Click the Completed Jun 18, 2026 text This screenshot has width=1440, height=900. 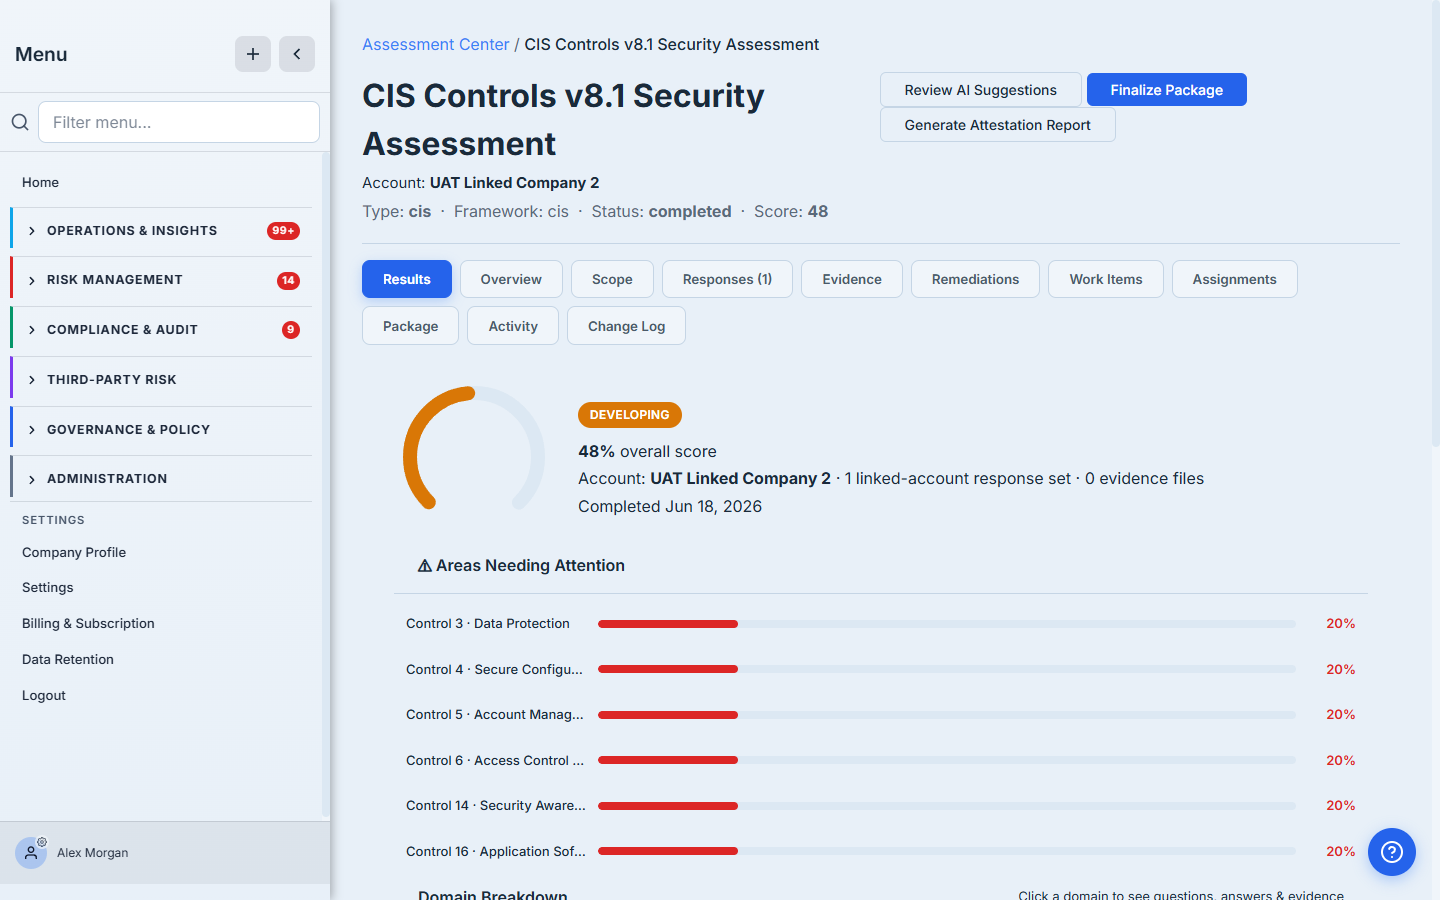tap(670, 506)
